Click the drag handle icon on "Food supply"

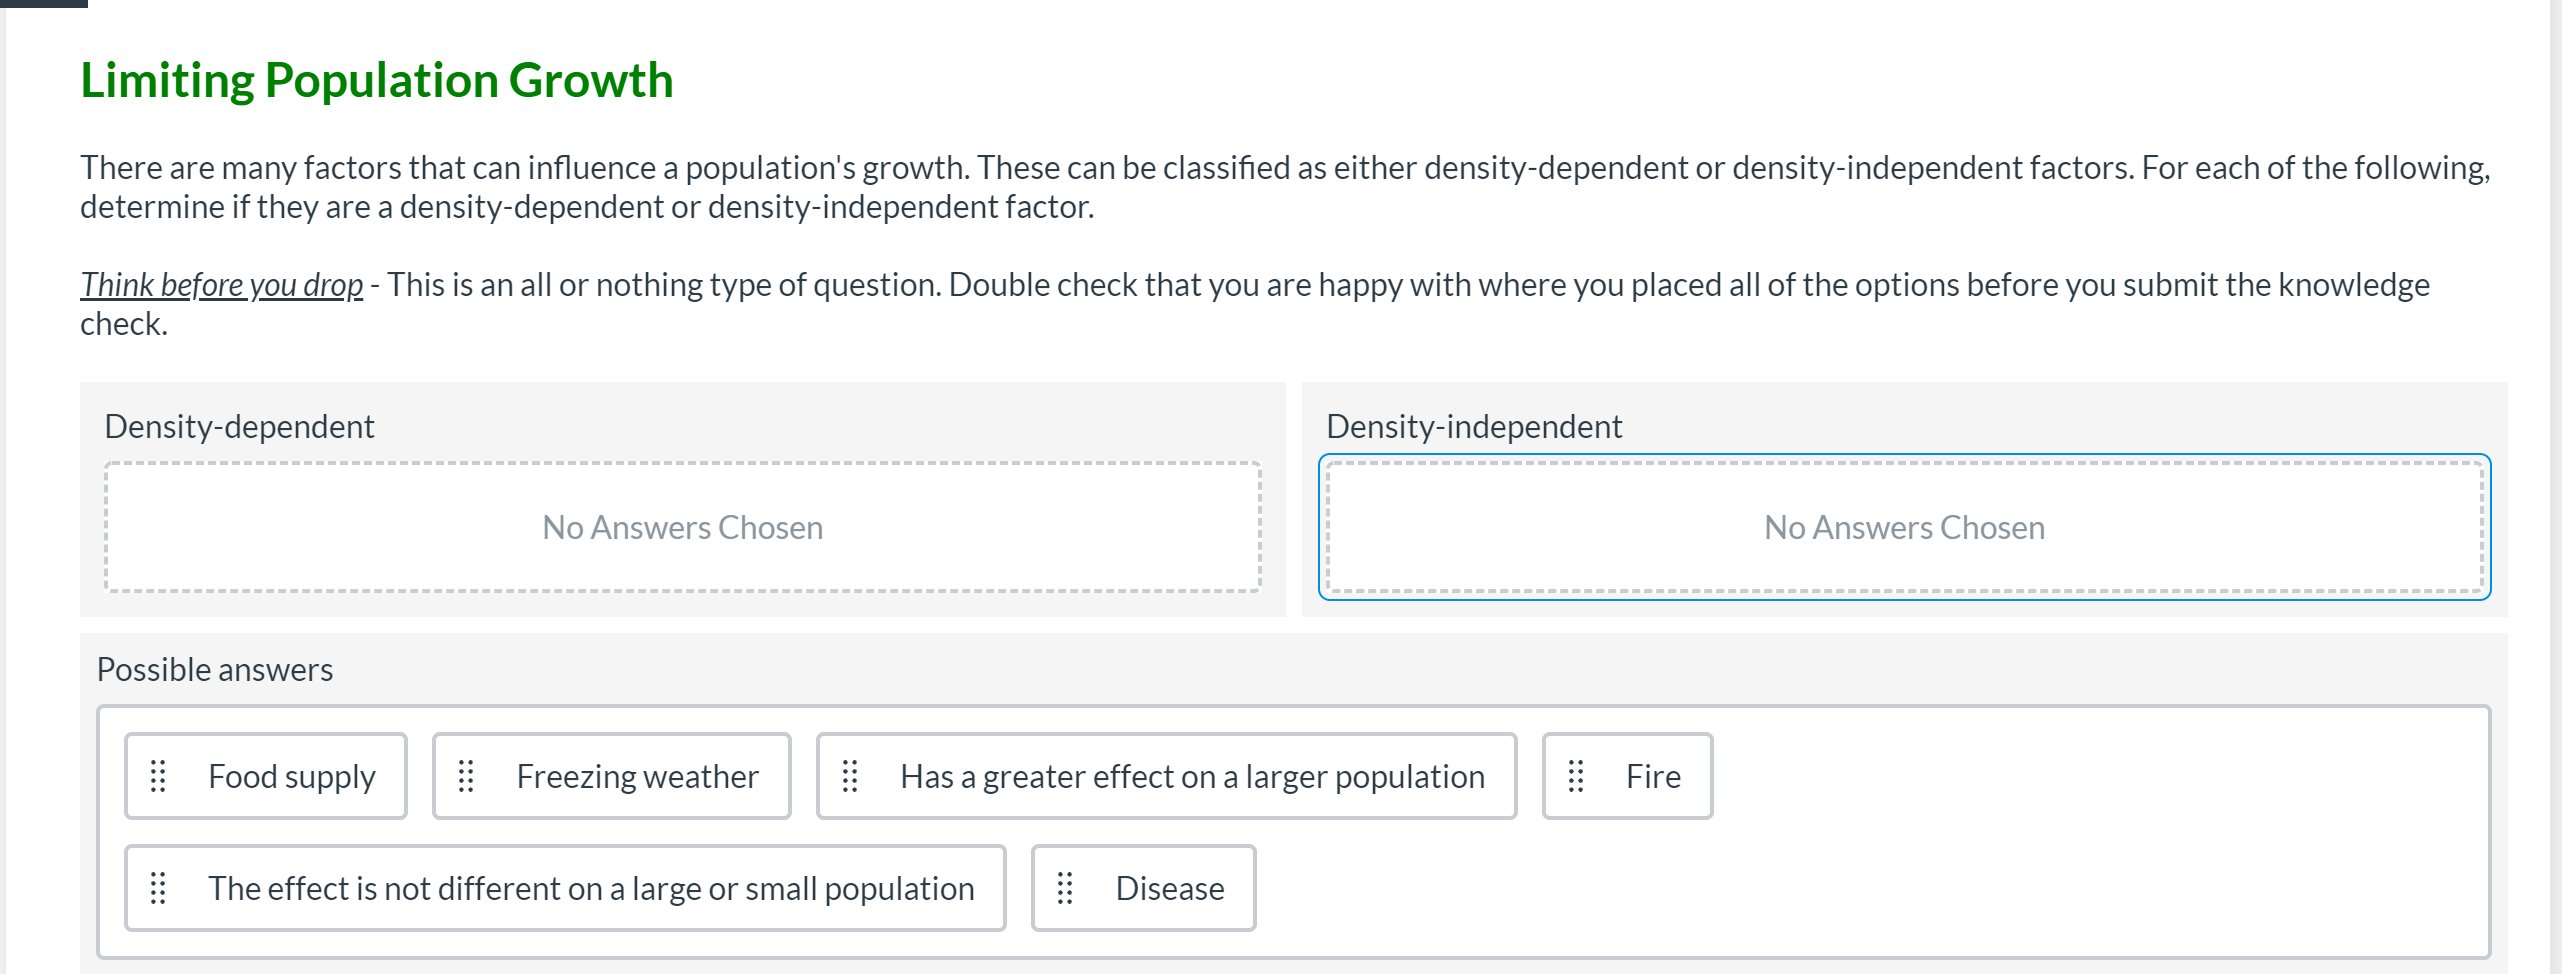point(160,776)
